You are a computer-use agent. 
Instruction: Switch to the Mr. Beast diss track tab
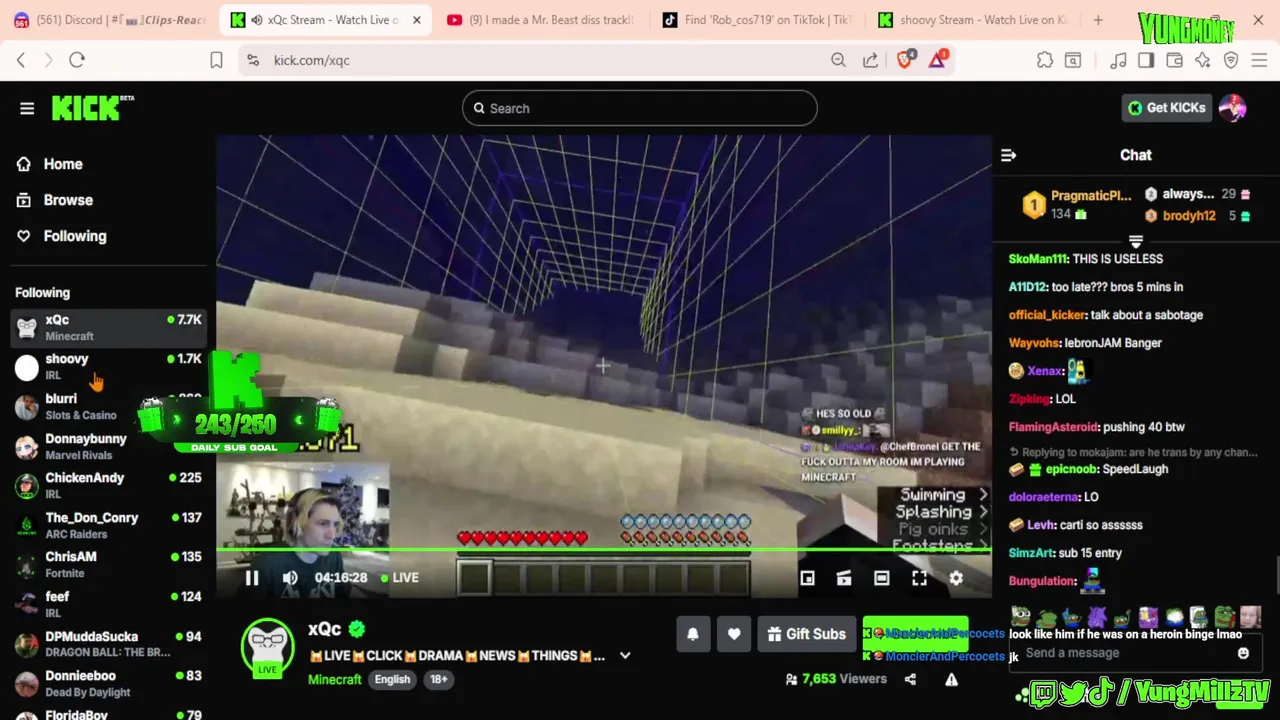pyautogui.click(x=540, y=20)
